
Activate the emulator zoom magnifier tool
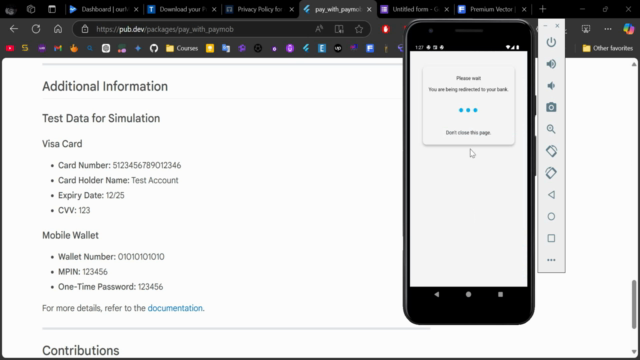(x=551, y=129)
